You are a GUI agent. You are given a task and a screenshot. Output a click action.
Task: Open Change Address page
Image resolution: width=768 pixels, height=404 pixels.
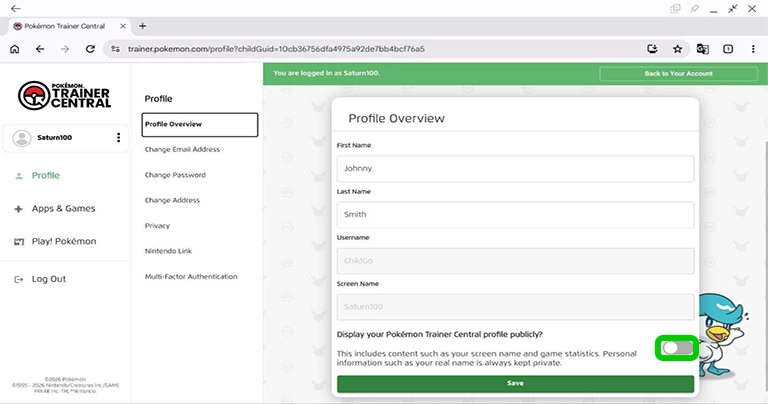pos(172,200)
